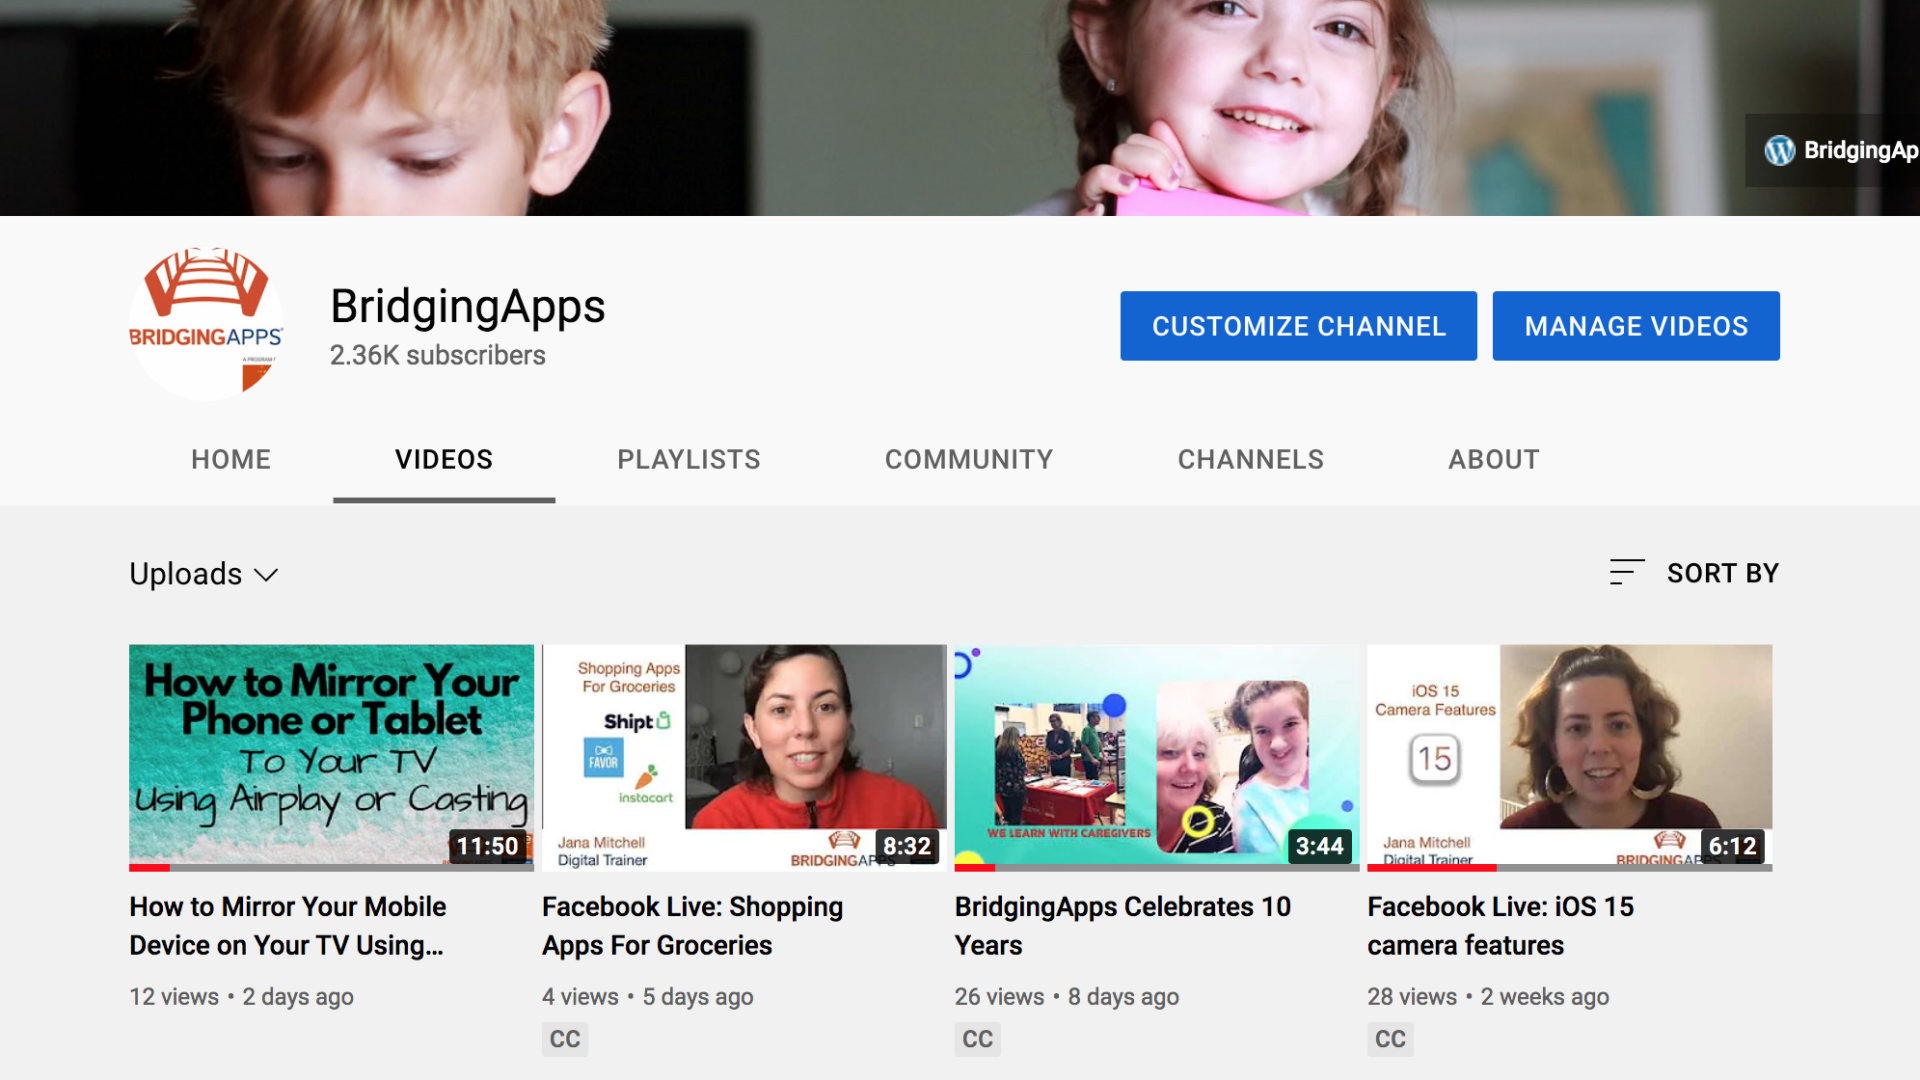Open the CHANNELS tab
1920x1080 pixels.
pos(1251,459)
